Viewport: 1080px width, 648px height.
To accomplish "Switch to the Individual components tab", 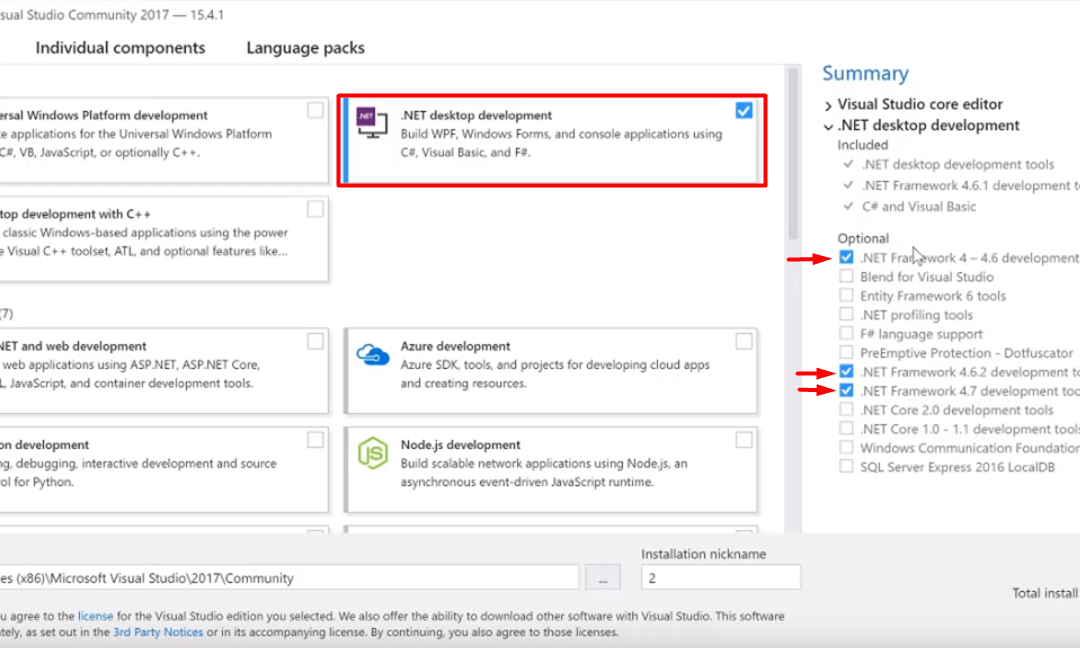I will pos(121,48).
